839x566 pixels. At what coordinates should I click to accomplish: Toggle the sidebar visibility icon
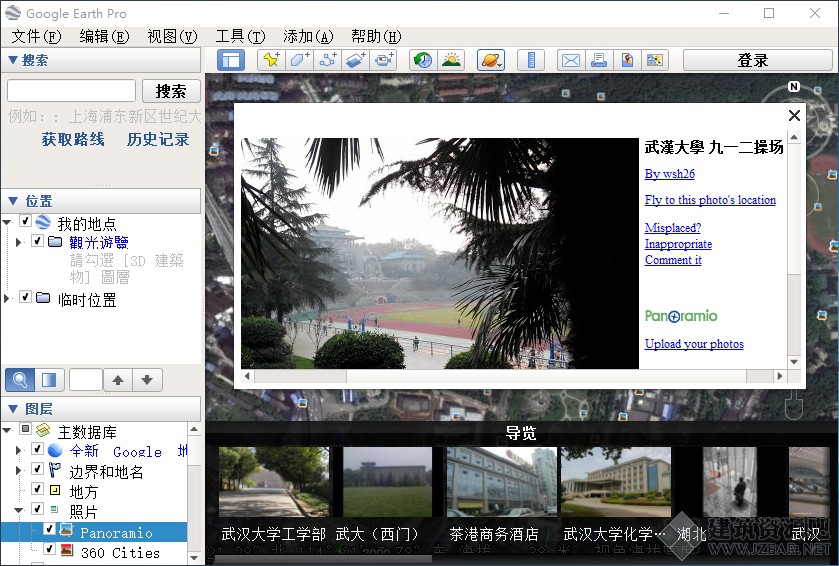coord(231,60)
